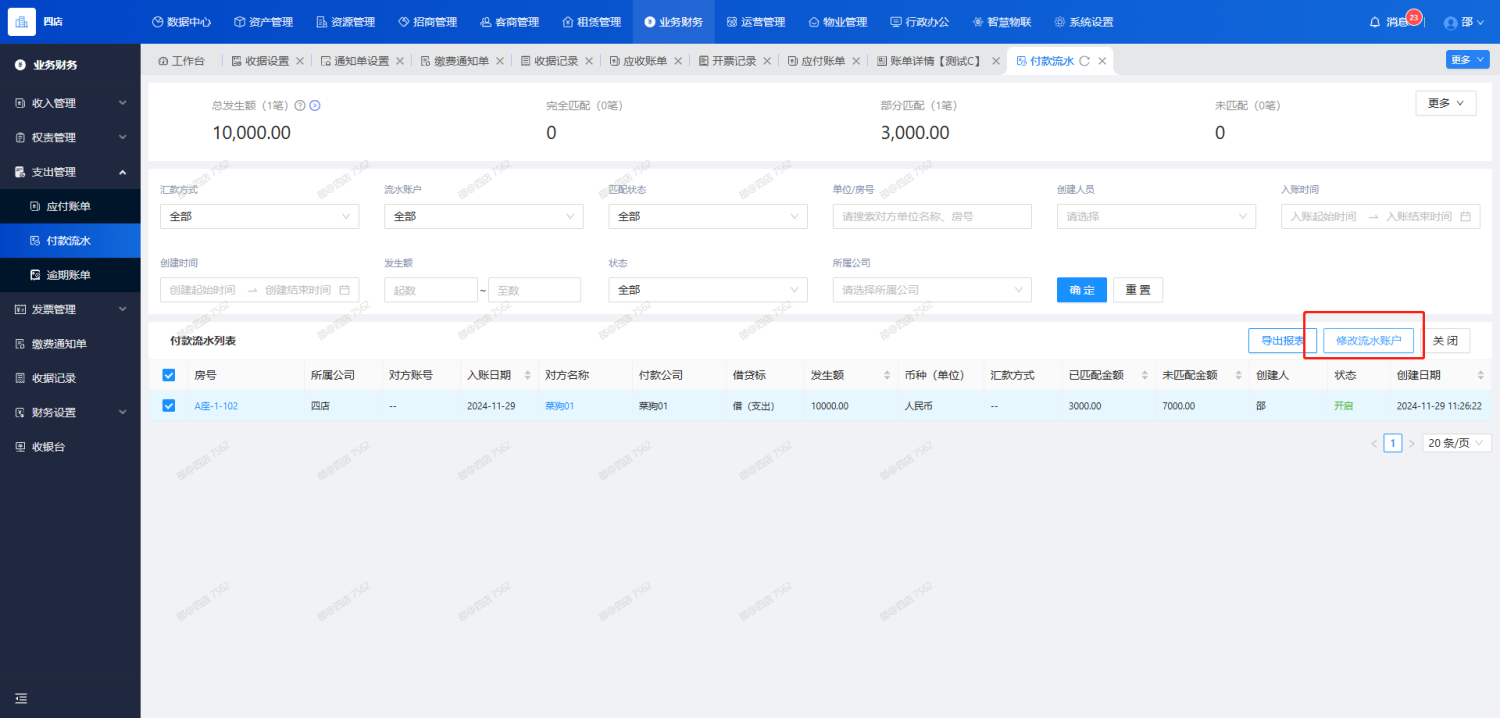Viewport: 1500px width, 718px height.
Task: Open the A座-1-102 room link
Action: 216,406
